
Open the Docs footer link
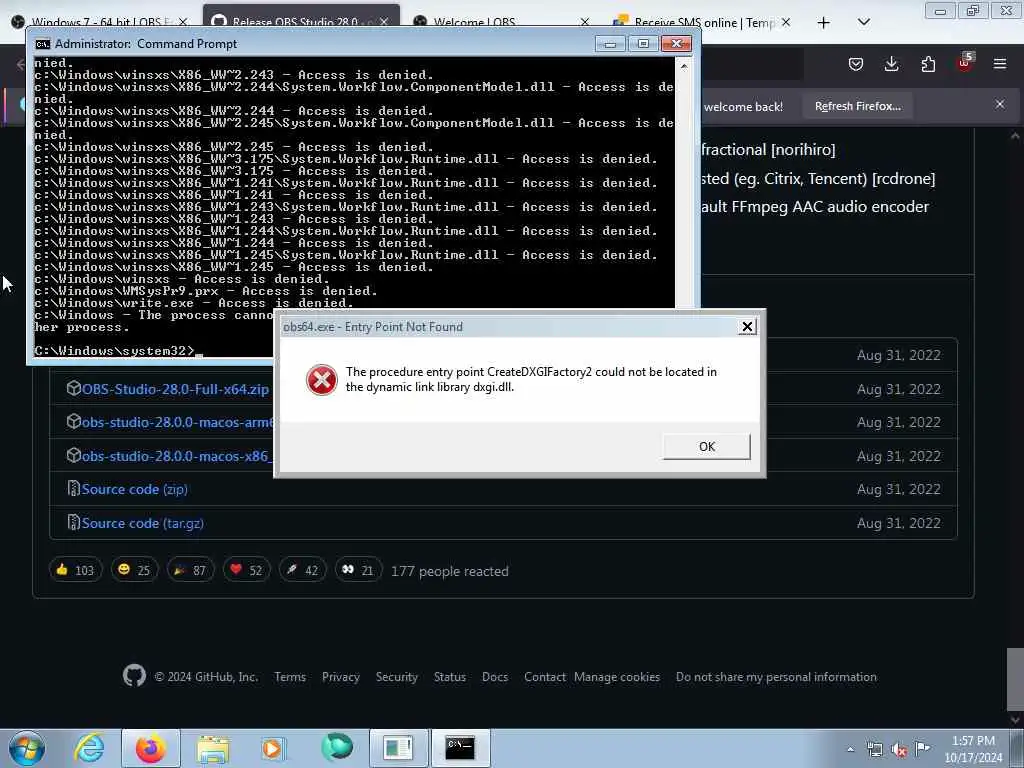pos(495,677)
